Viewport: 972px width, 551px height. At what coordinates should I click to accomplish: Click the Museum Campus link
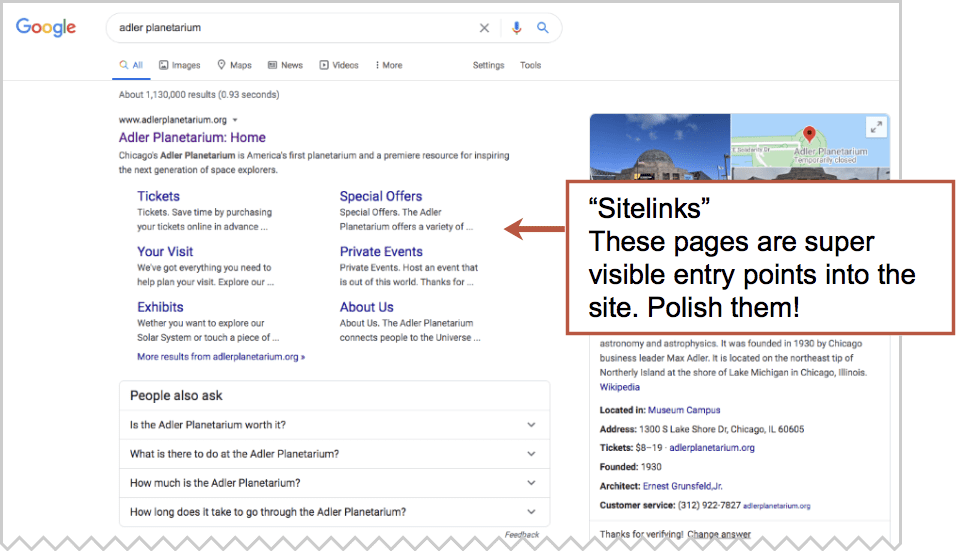(684, 410)
